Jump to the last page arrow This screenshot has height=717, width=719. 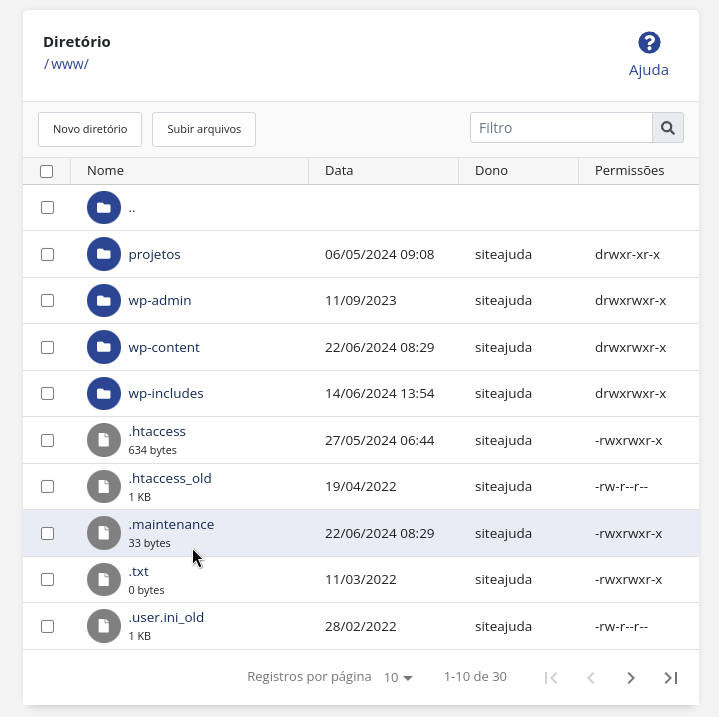[x=671, y=678]
